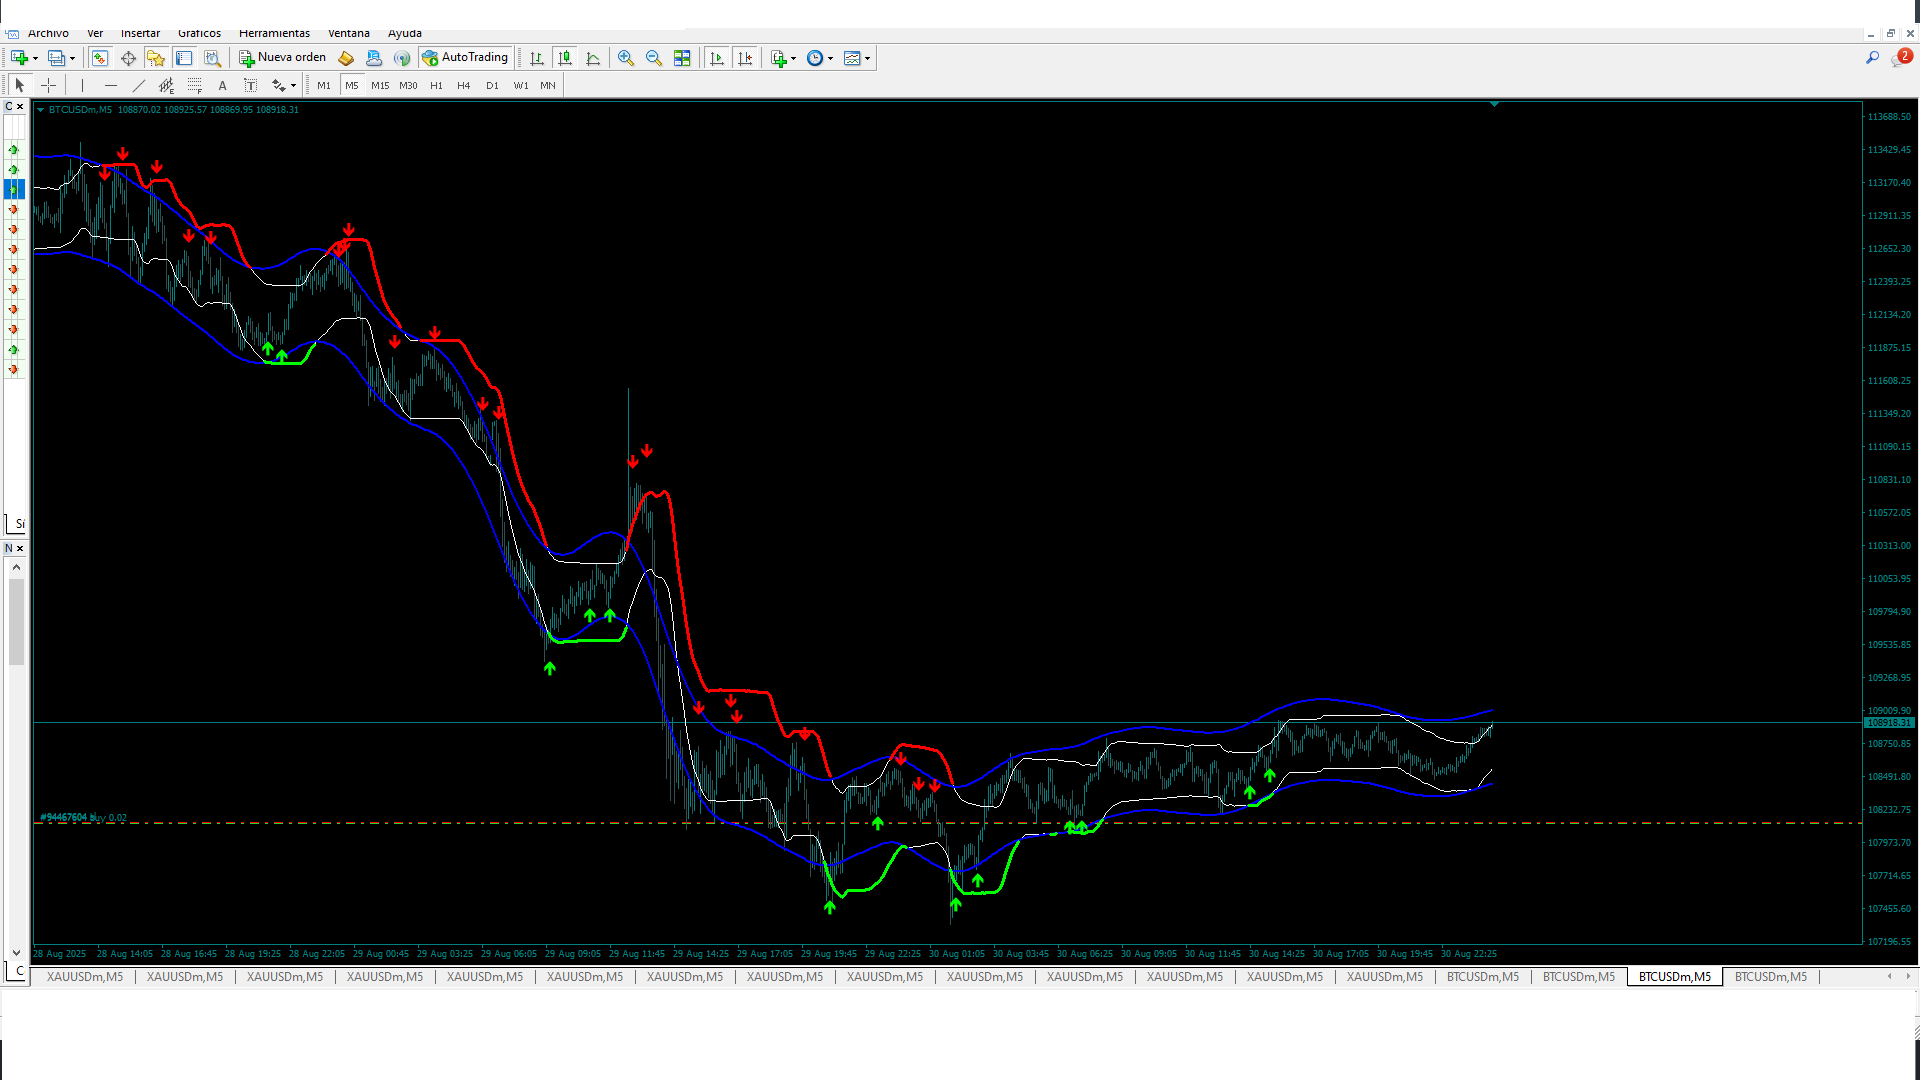Select the crosshair cursor tool
1920x1080 pixels.
[x=48, y=86]
